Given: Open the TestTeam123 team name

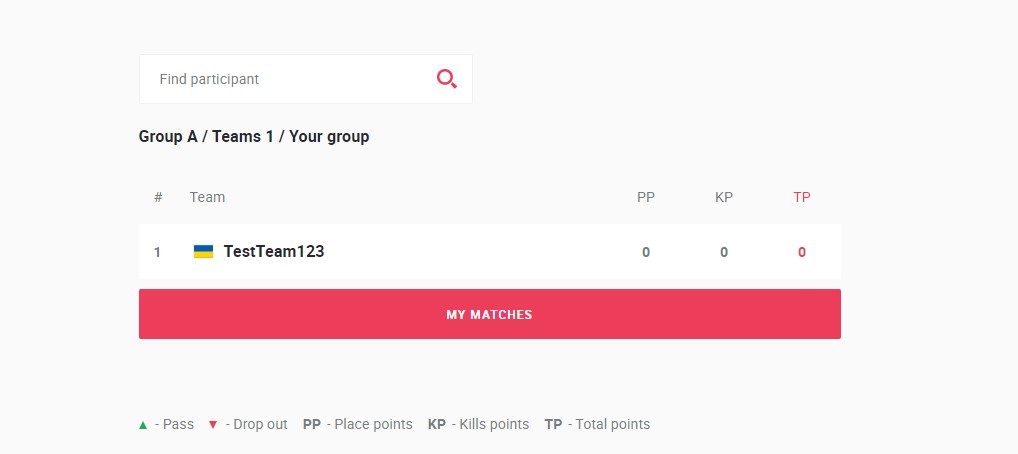Looking at the screenshot, I should [x=274, y=252].
